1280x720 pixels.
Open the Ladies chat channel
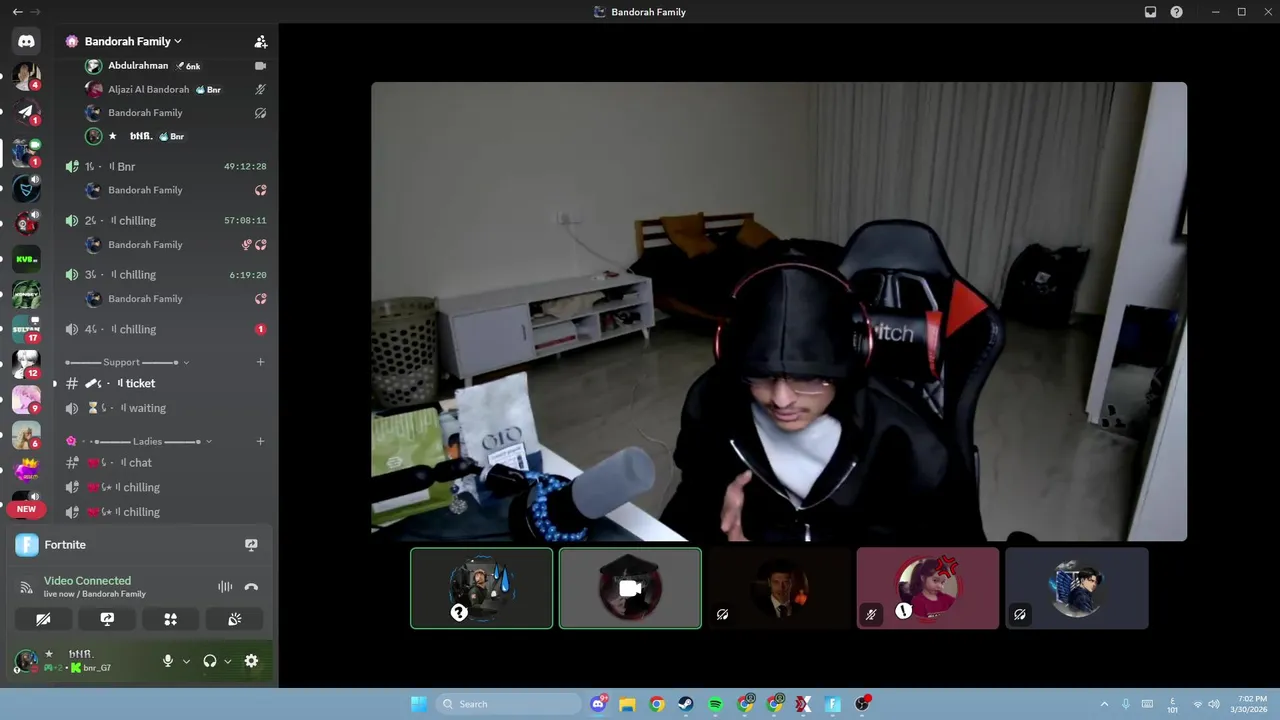click(165, 463)
